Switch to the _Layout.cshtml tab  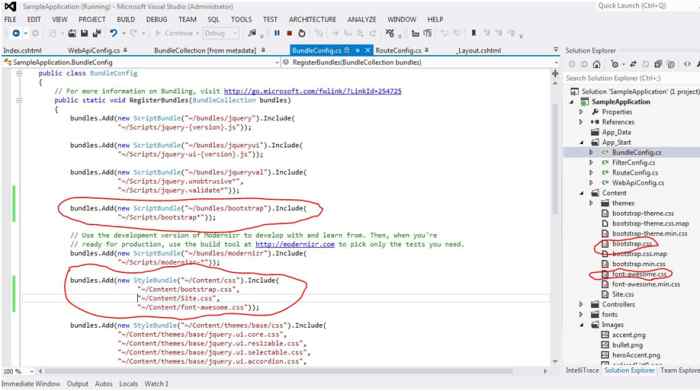[x=479, y=50]
